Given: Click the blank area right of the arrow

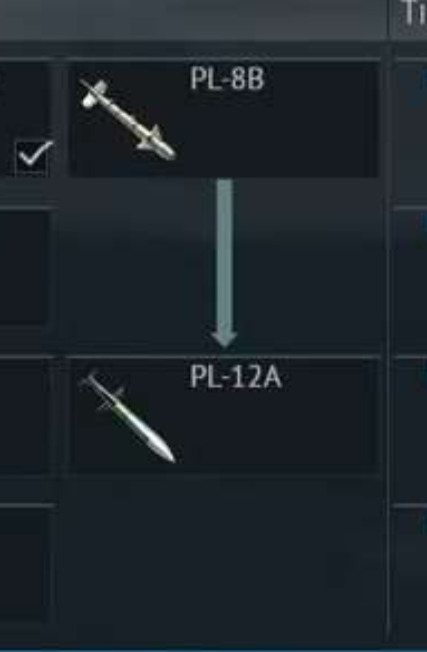Looking at the screenshot, I should click(x=310, y=266).
